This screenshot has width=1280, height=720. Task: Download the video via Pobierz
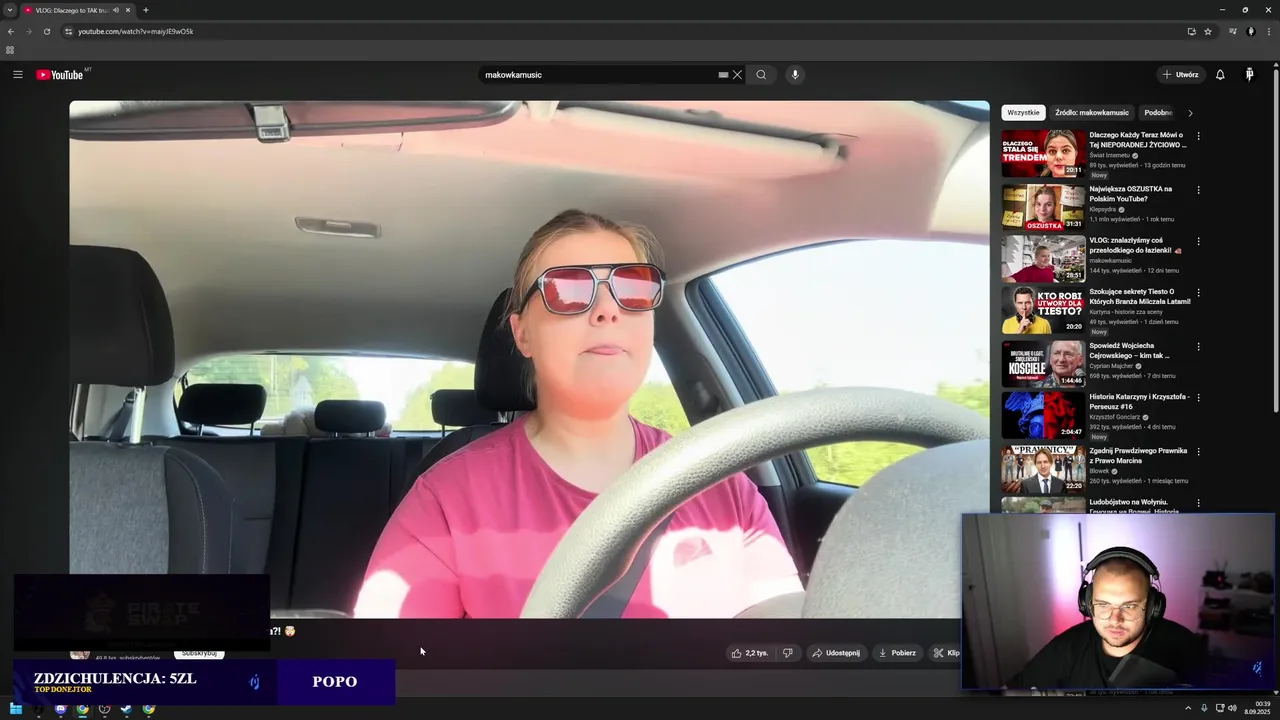point(897,653)
